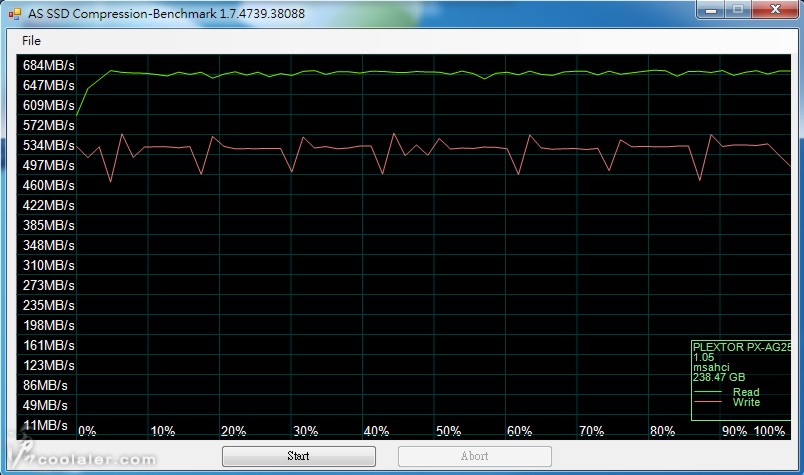This screenshot has width=804, height=475.
Task: Click the 684MB/s axis label
Action: (x=48, y=65)
